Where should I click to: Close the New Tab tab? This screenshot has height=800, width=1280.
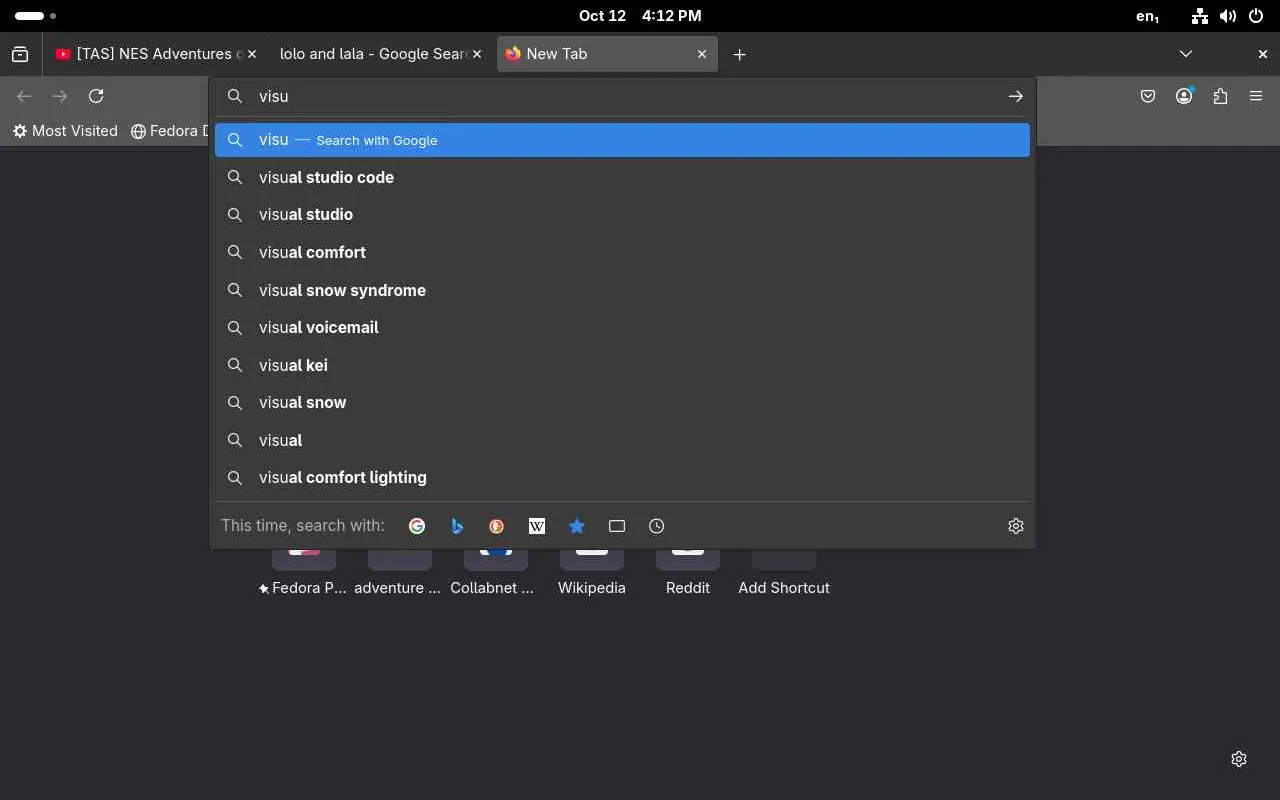click(x=702, y=54)
